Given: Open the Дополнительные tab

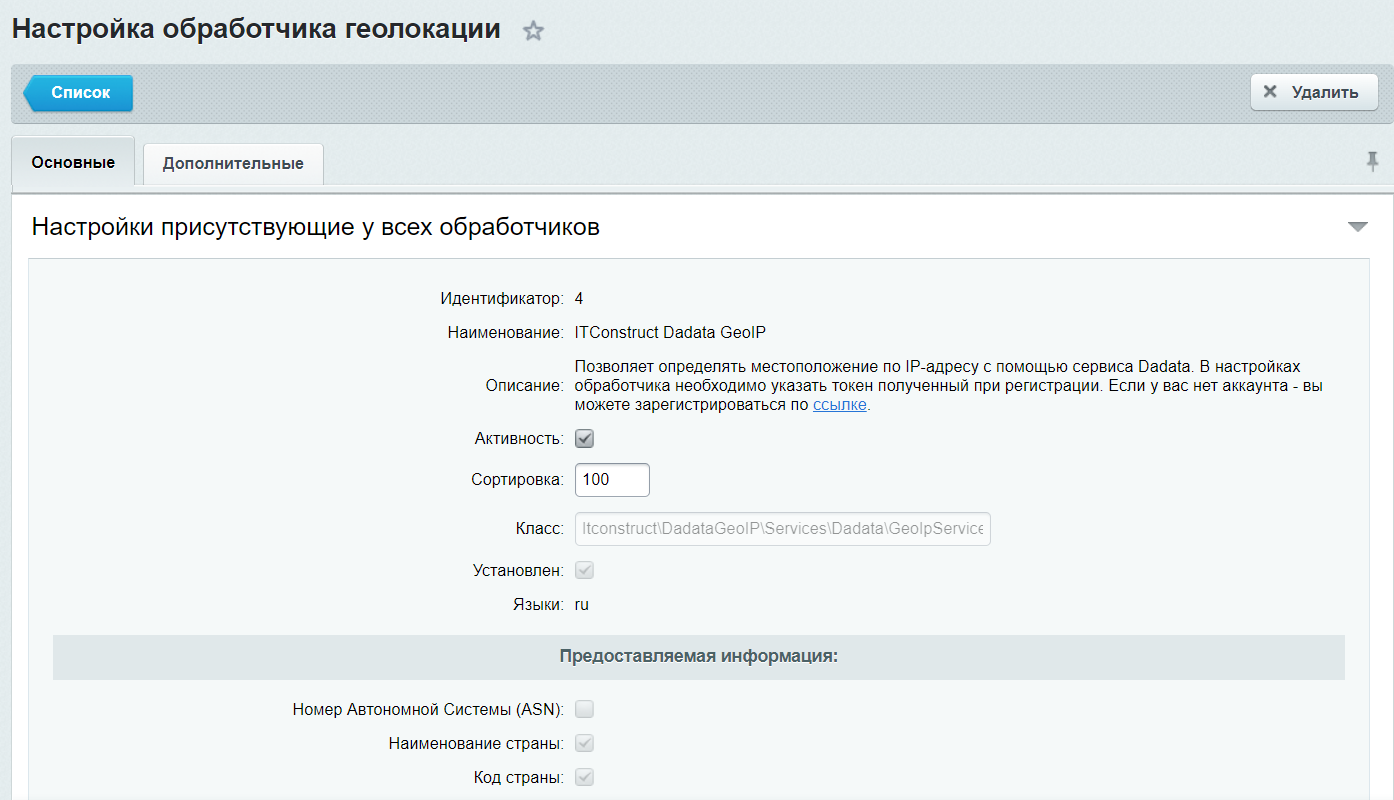Looking at the screenshot, I should pyautogui.click(x=233, y=163).
